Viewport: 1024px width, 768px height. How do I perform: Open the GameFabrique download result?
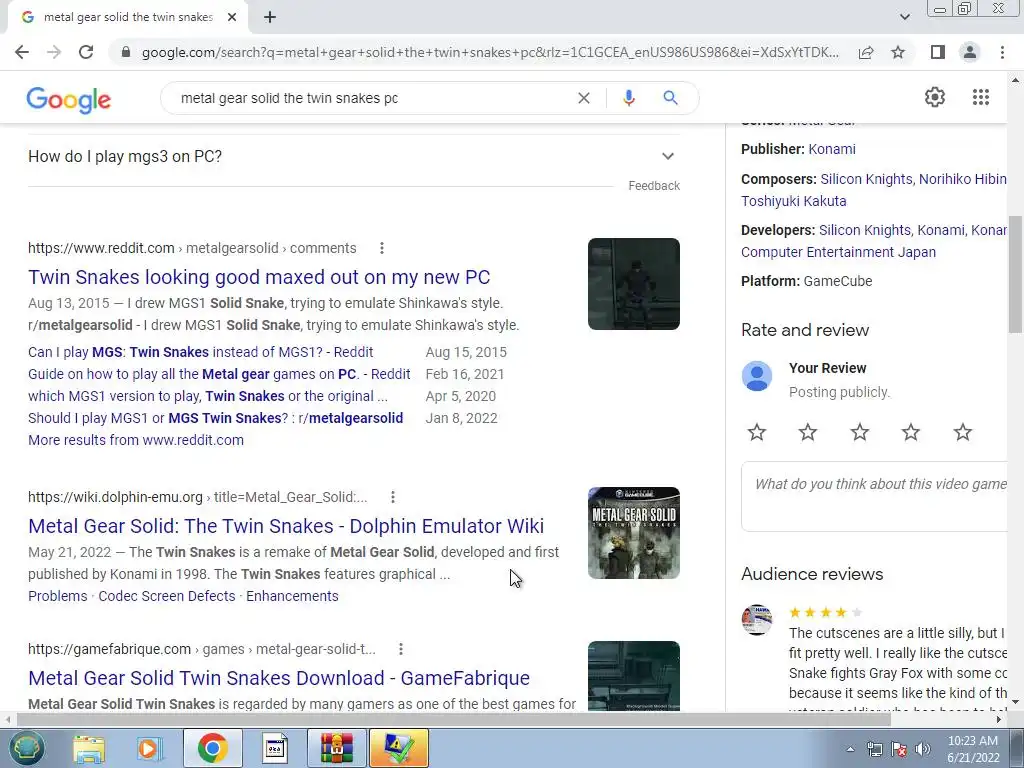click(279, 678)
